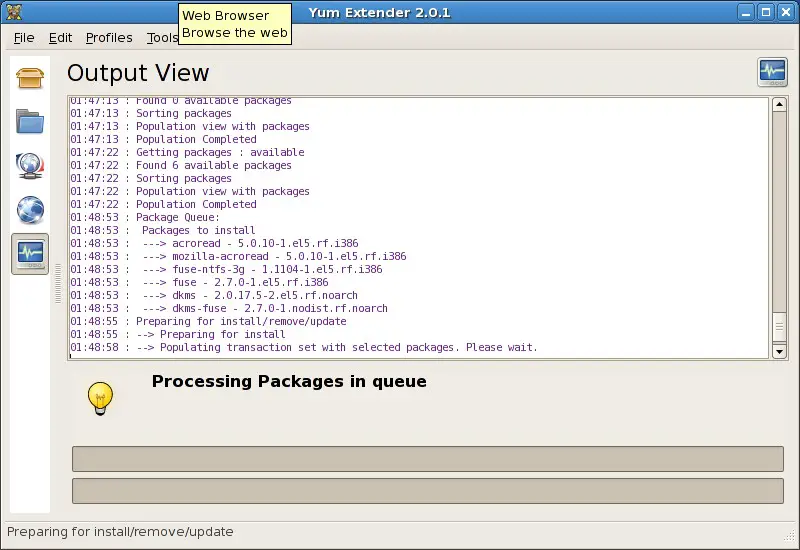Viewport: 800px width, 550px height.
Task: Click the output log scrollbar down arrow
Action: (779, 351)
